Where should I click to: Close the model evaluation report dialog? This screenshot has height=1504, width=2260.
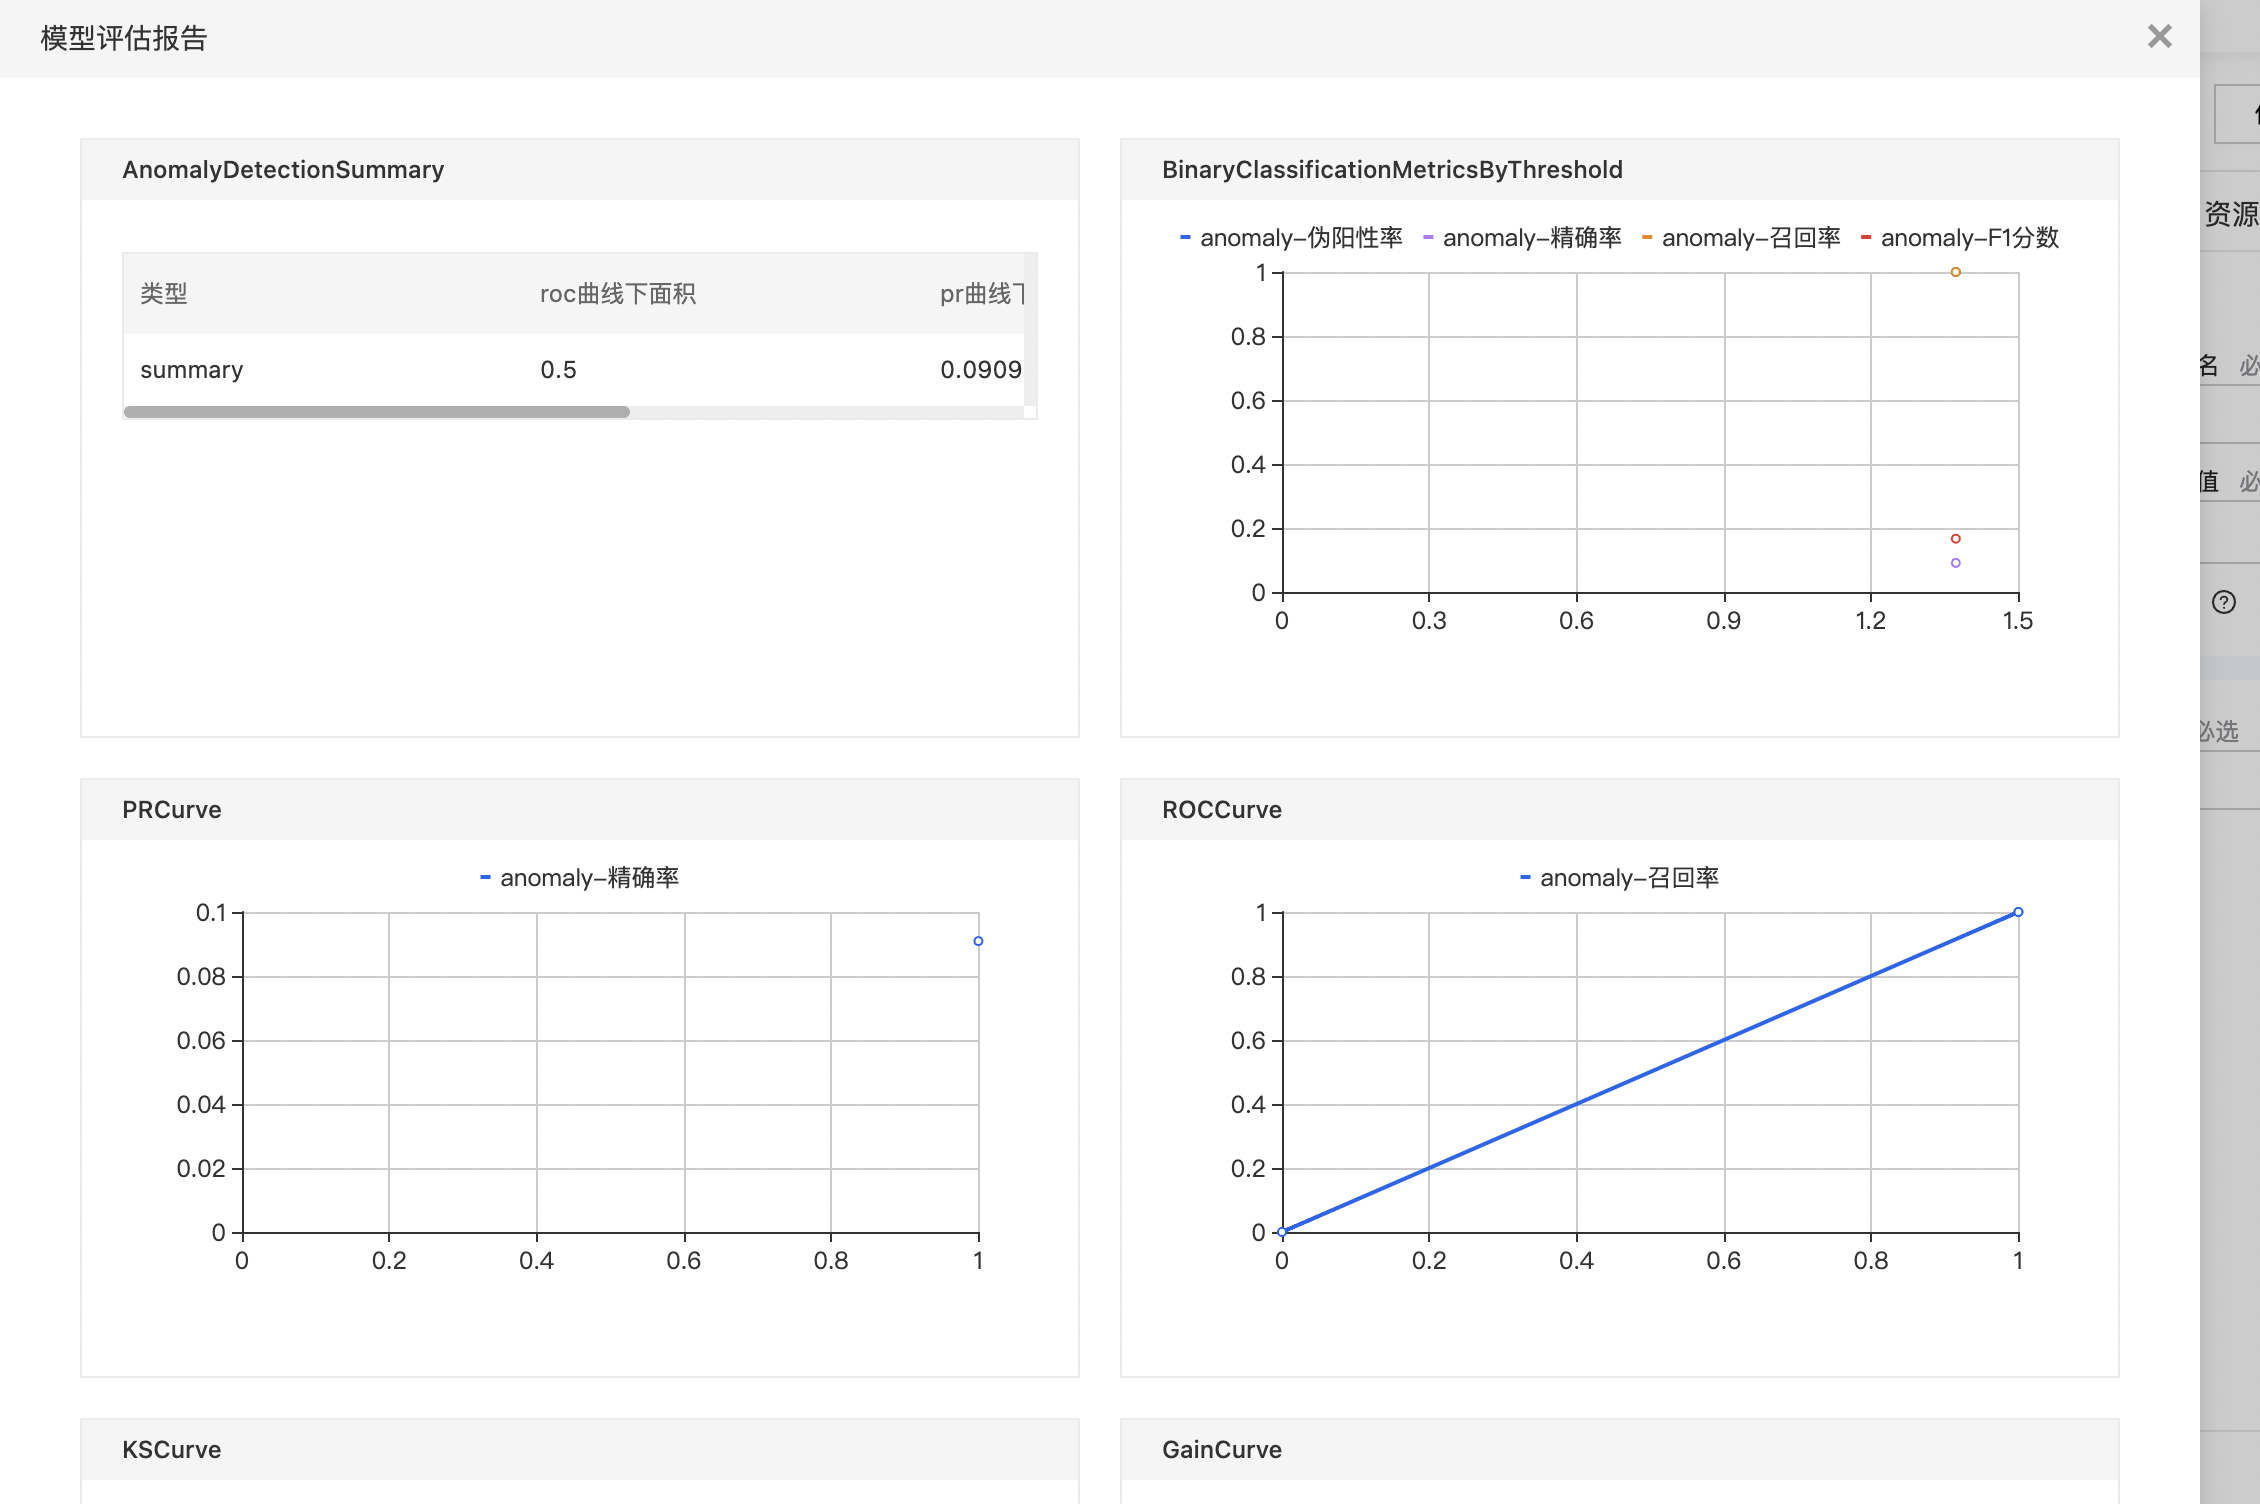click(2159, 37)
